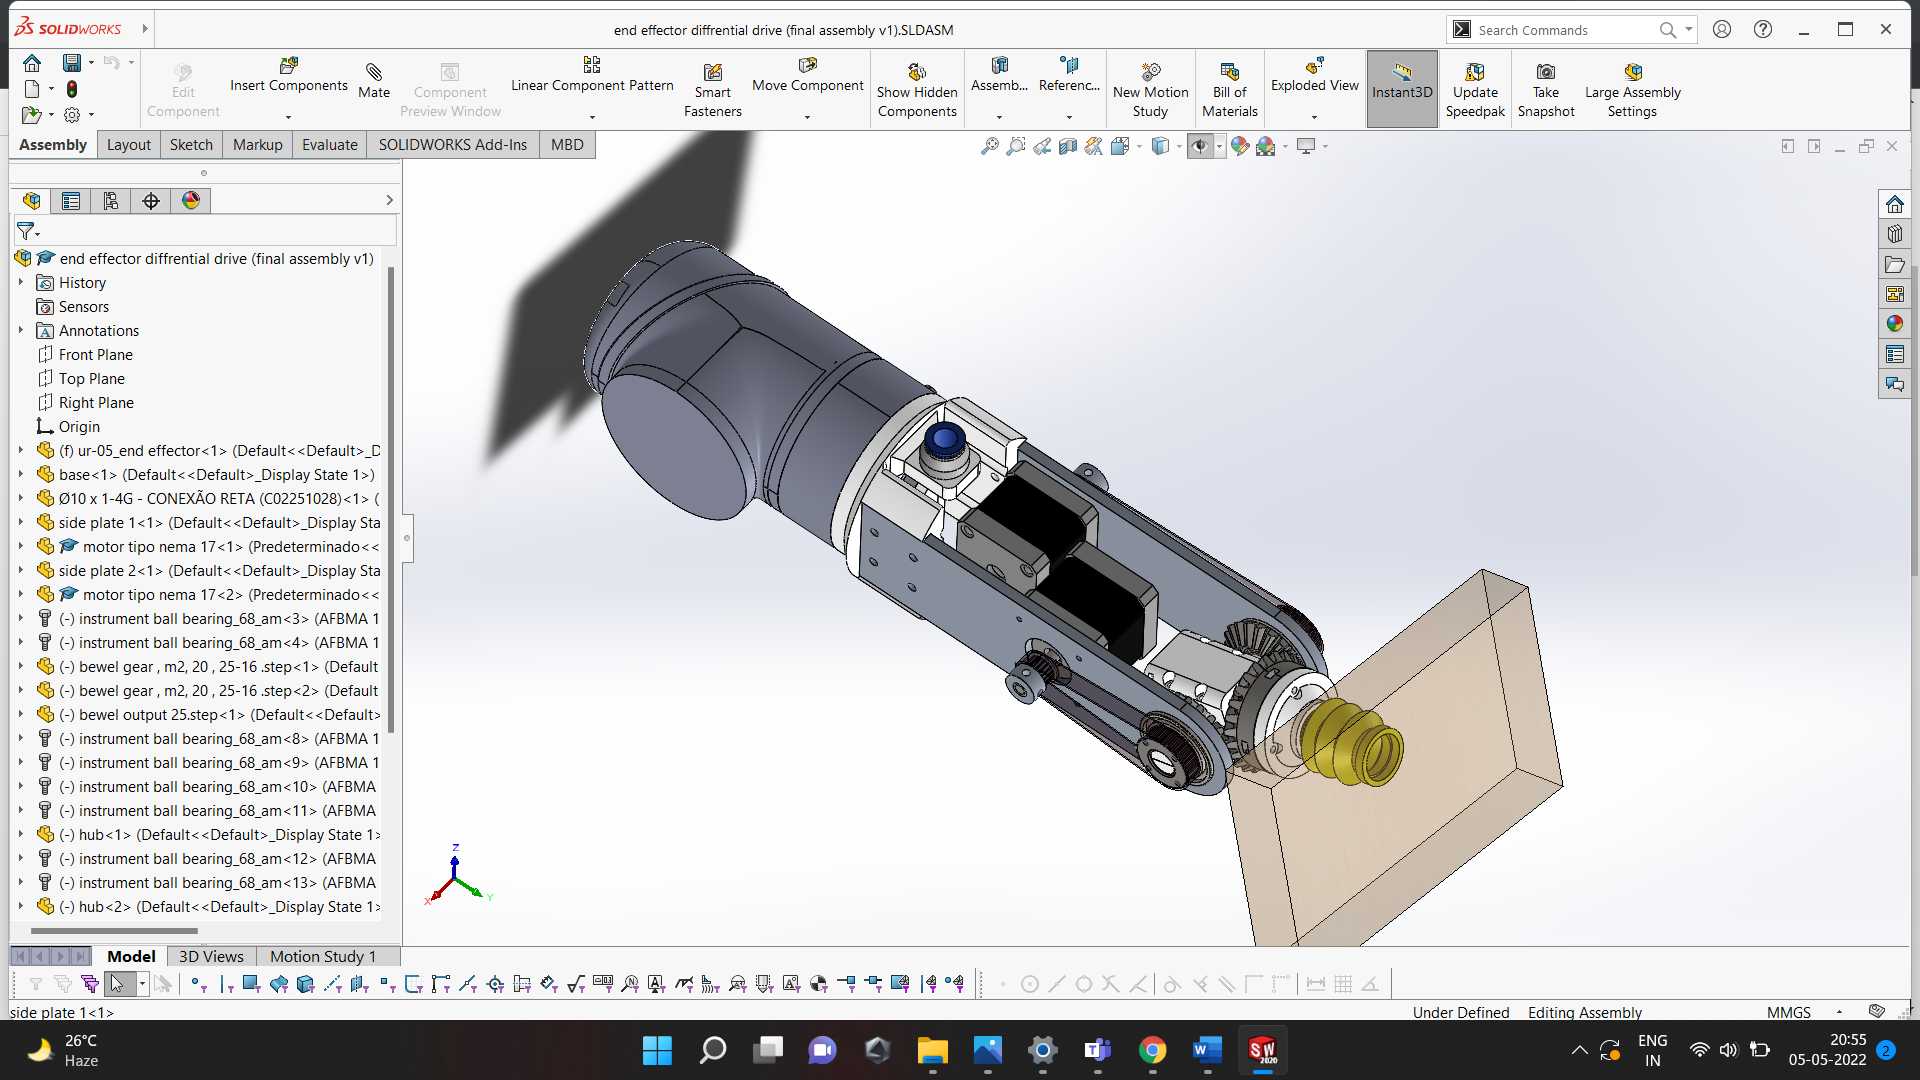Screen dimensions: 1920x1080
Task: Click Large Assembly Settings button
Action: 1632,90
